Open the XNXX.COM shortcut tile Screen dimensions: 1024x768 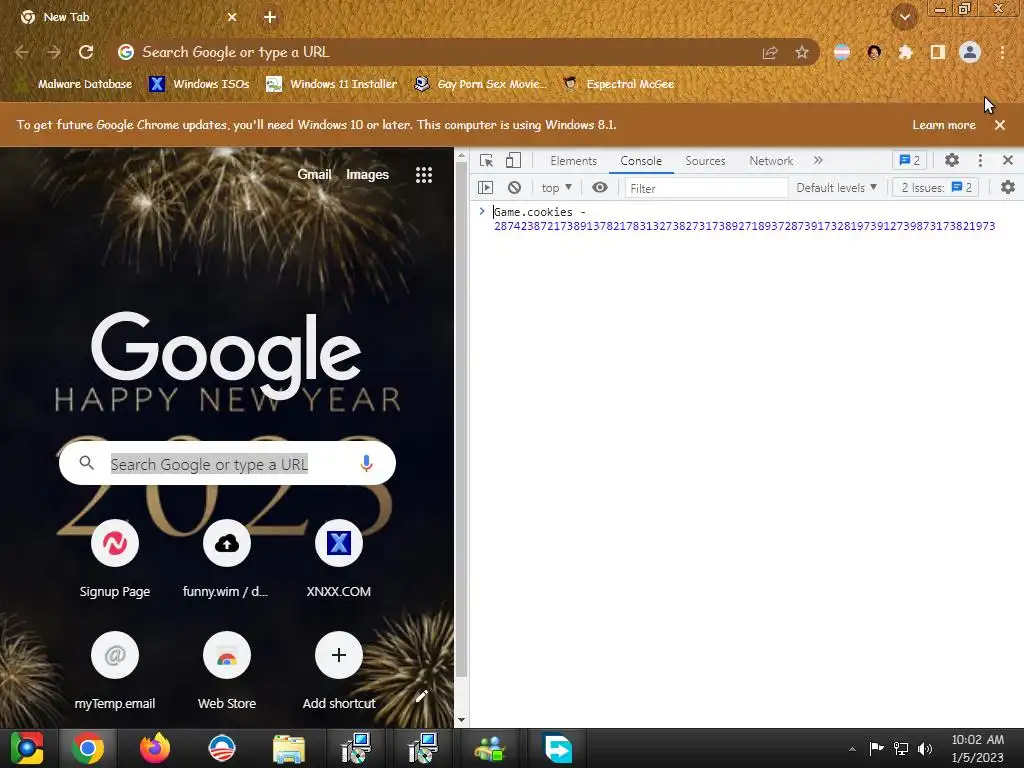pyautogui.click(x=338, y=560)
